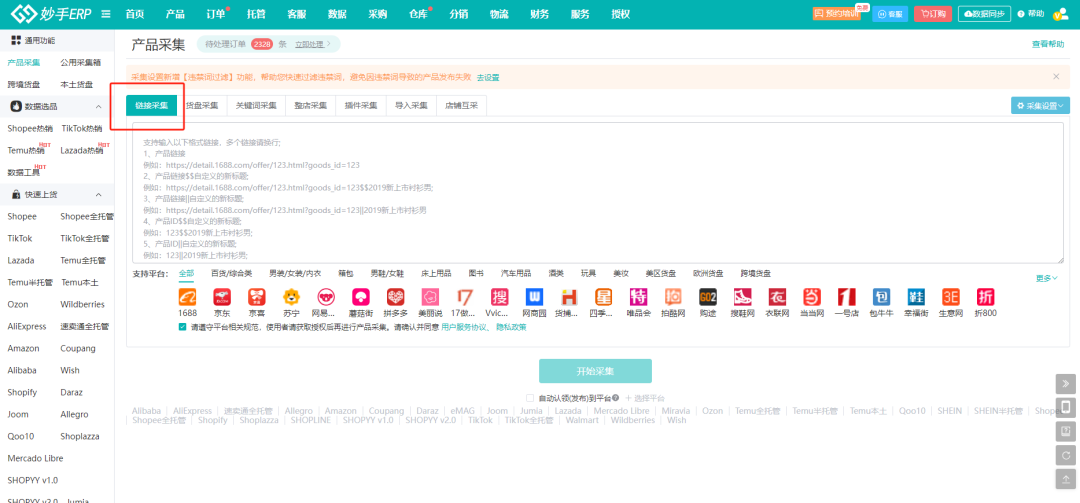Collapse the 数据选品 sidebar section
Viewport: 1080px width, 503px height.
click(98, 107)
